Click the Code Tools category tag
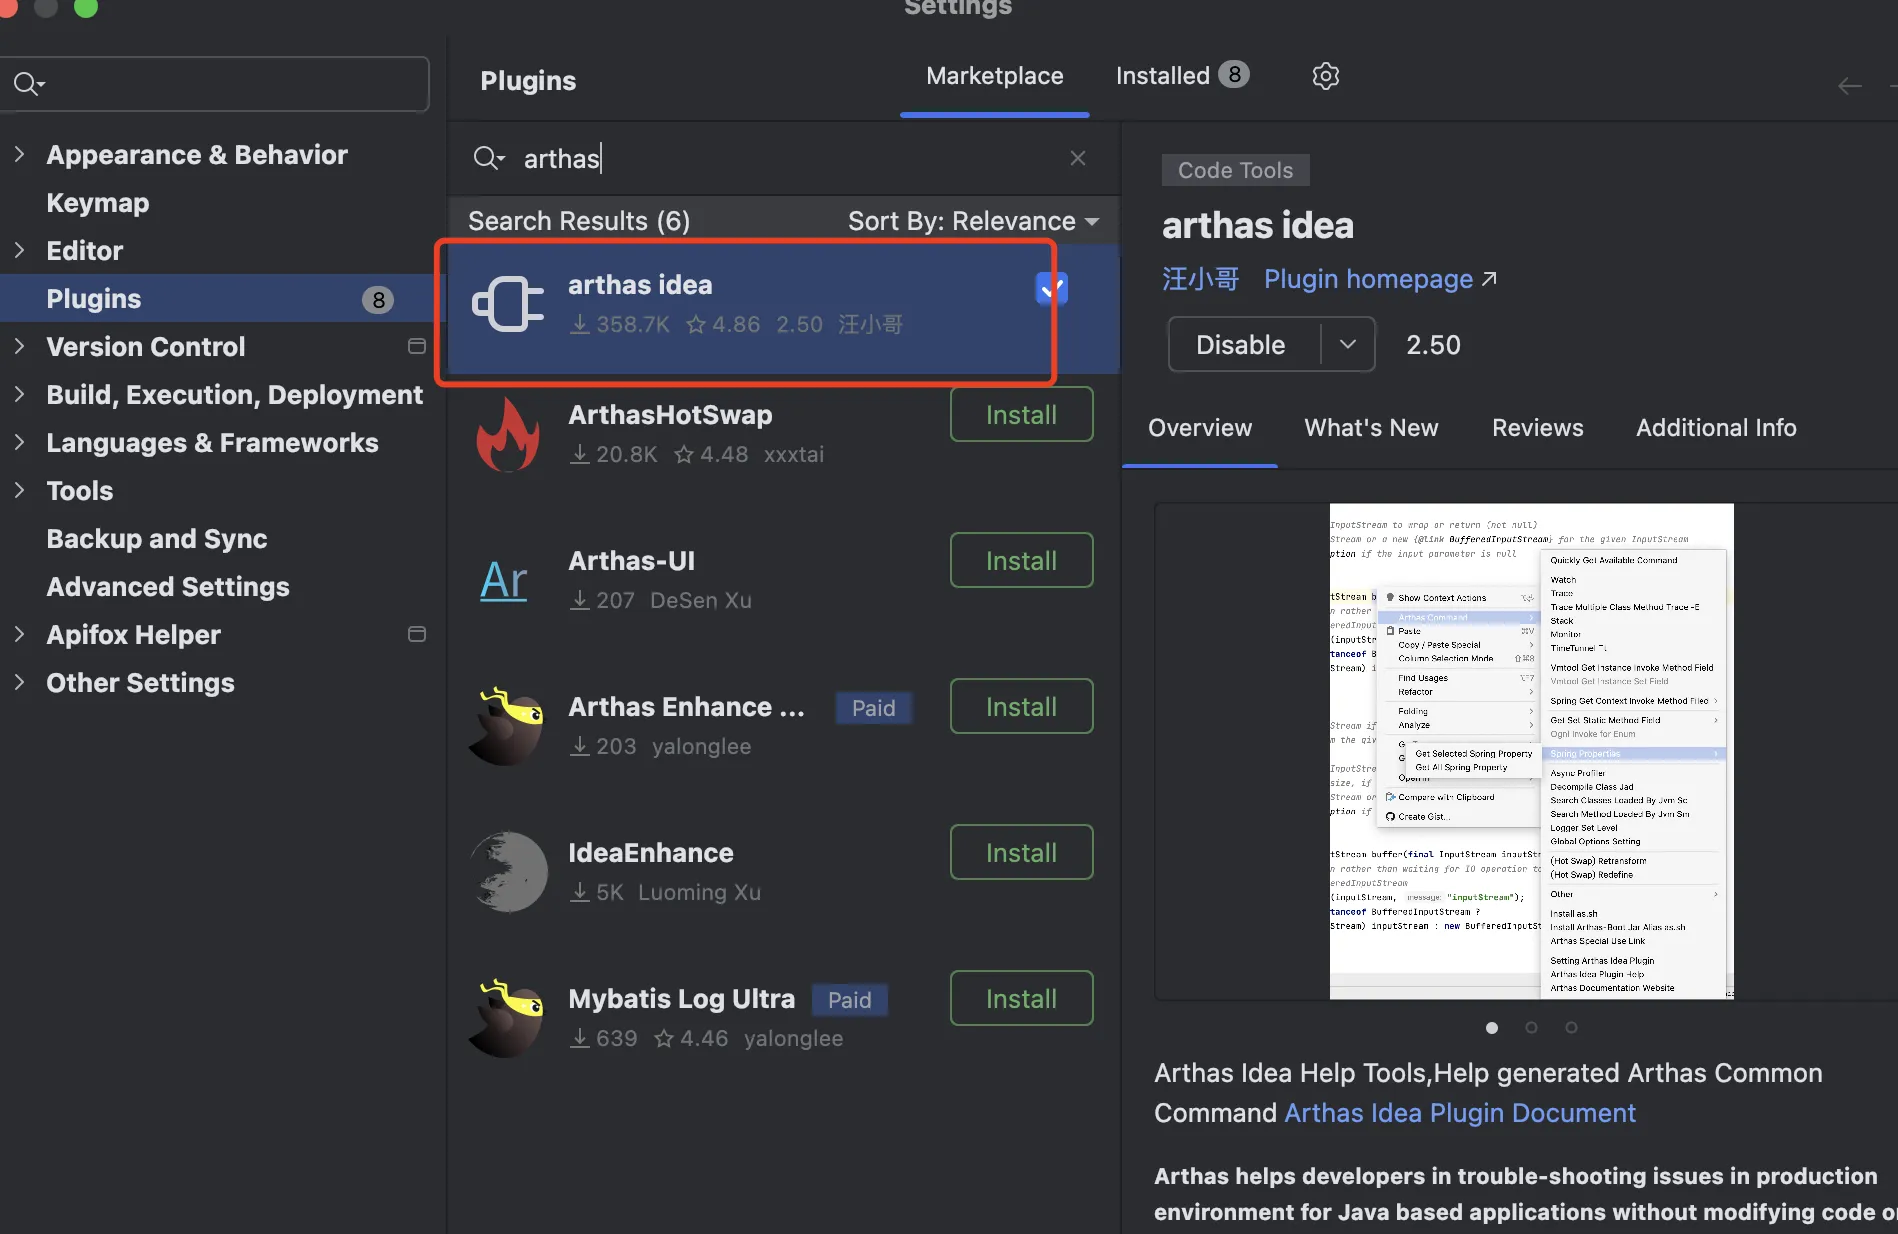This screenshot has height=1234, width=1898. 1235,170
